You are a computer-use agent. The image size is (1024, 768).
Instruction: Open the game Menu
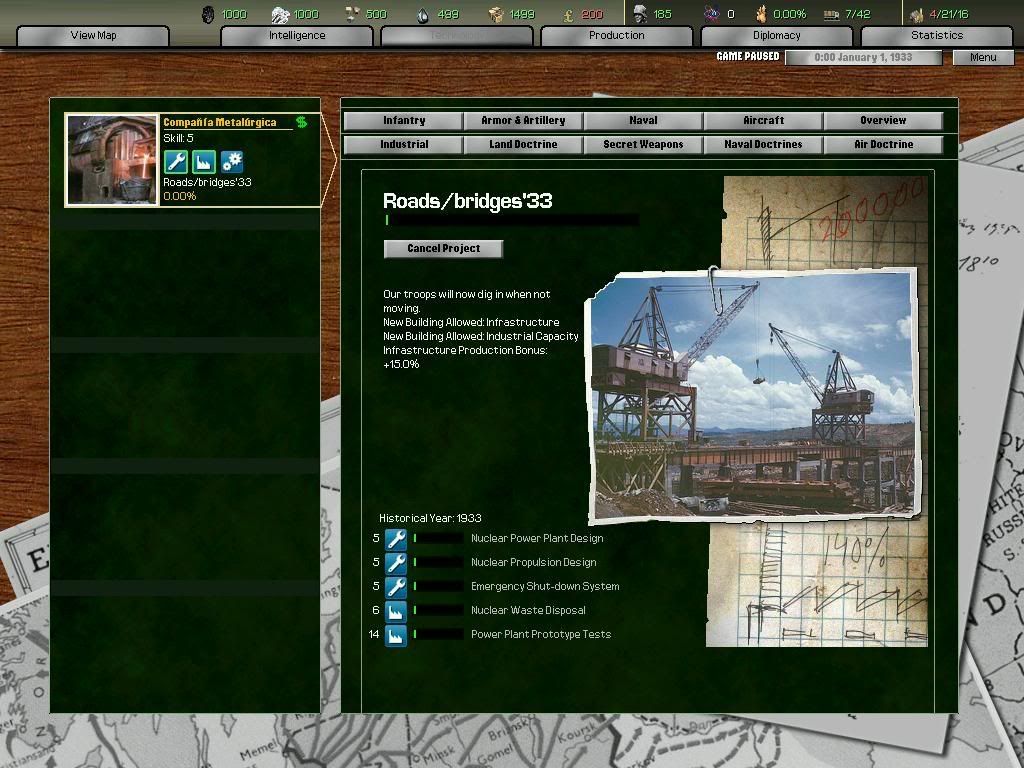982,57
